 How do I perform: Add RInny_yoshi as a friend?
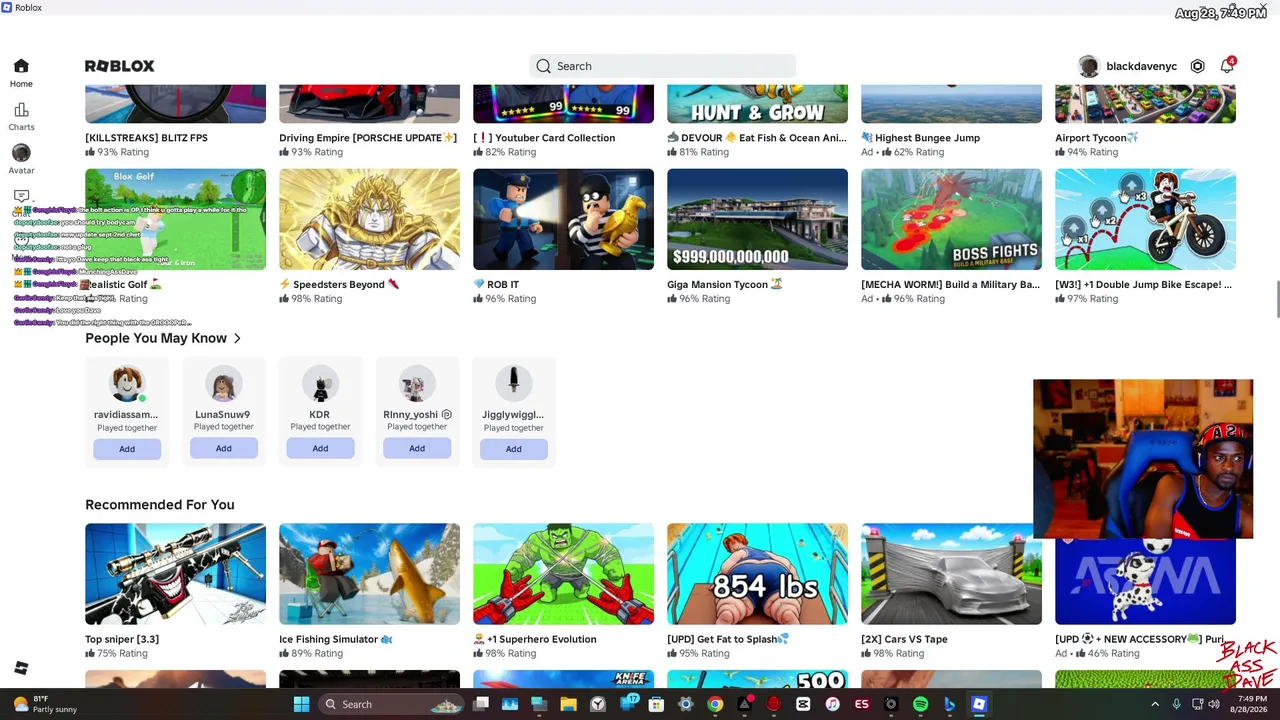(x=417, y=448)
